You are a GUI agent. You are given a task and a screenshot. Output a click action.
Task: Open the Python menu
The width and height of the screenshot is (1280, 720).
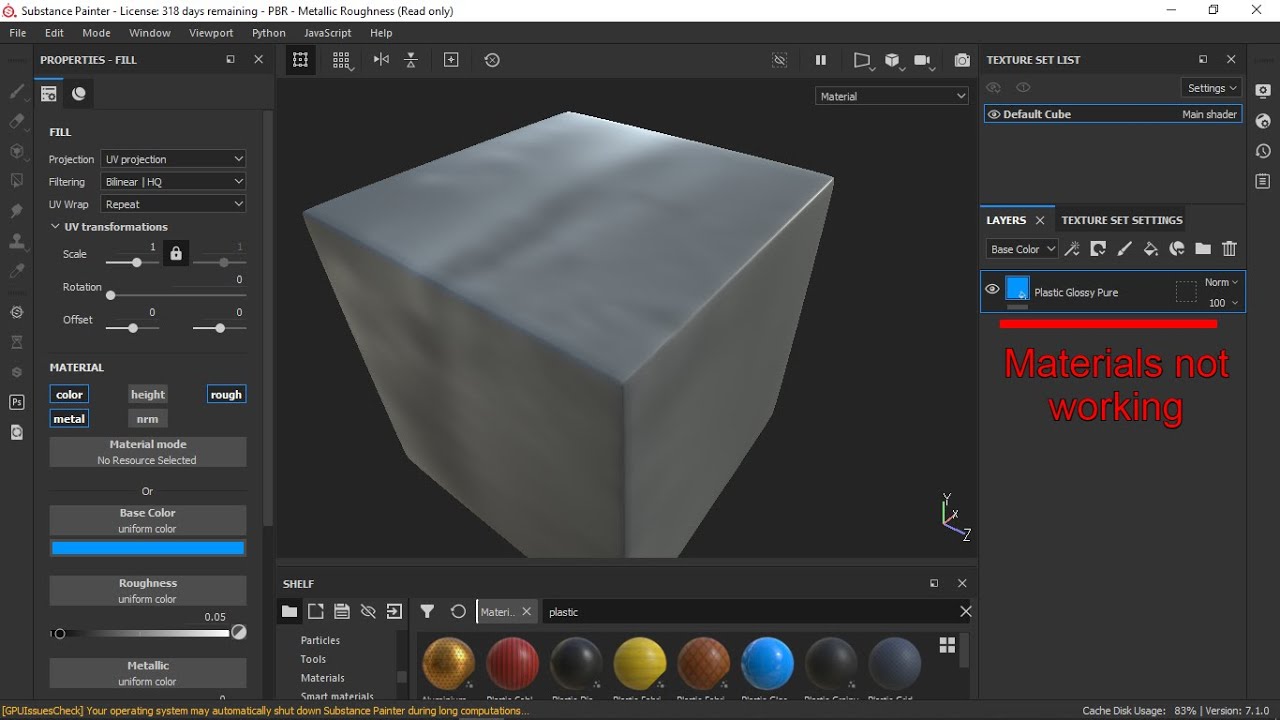tap(268, 33)
